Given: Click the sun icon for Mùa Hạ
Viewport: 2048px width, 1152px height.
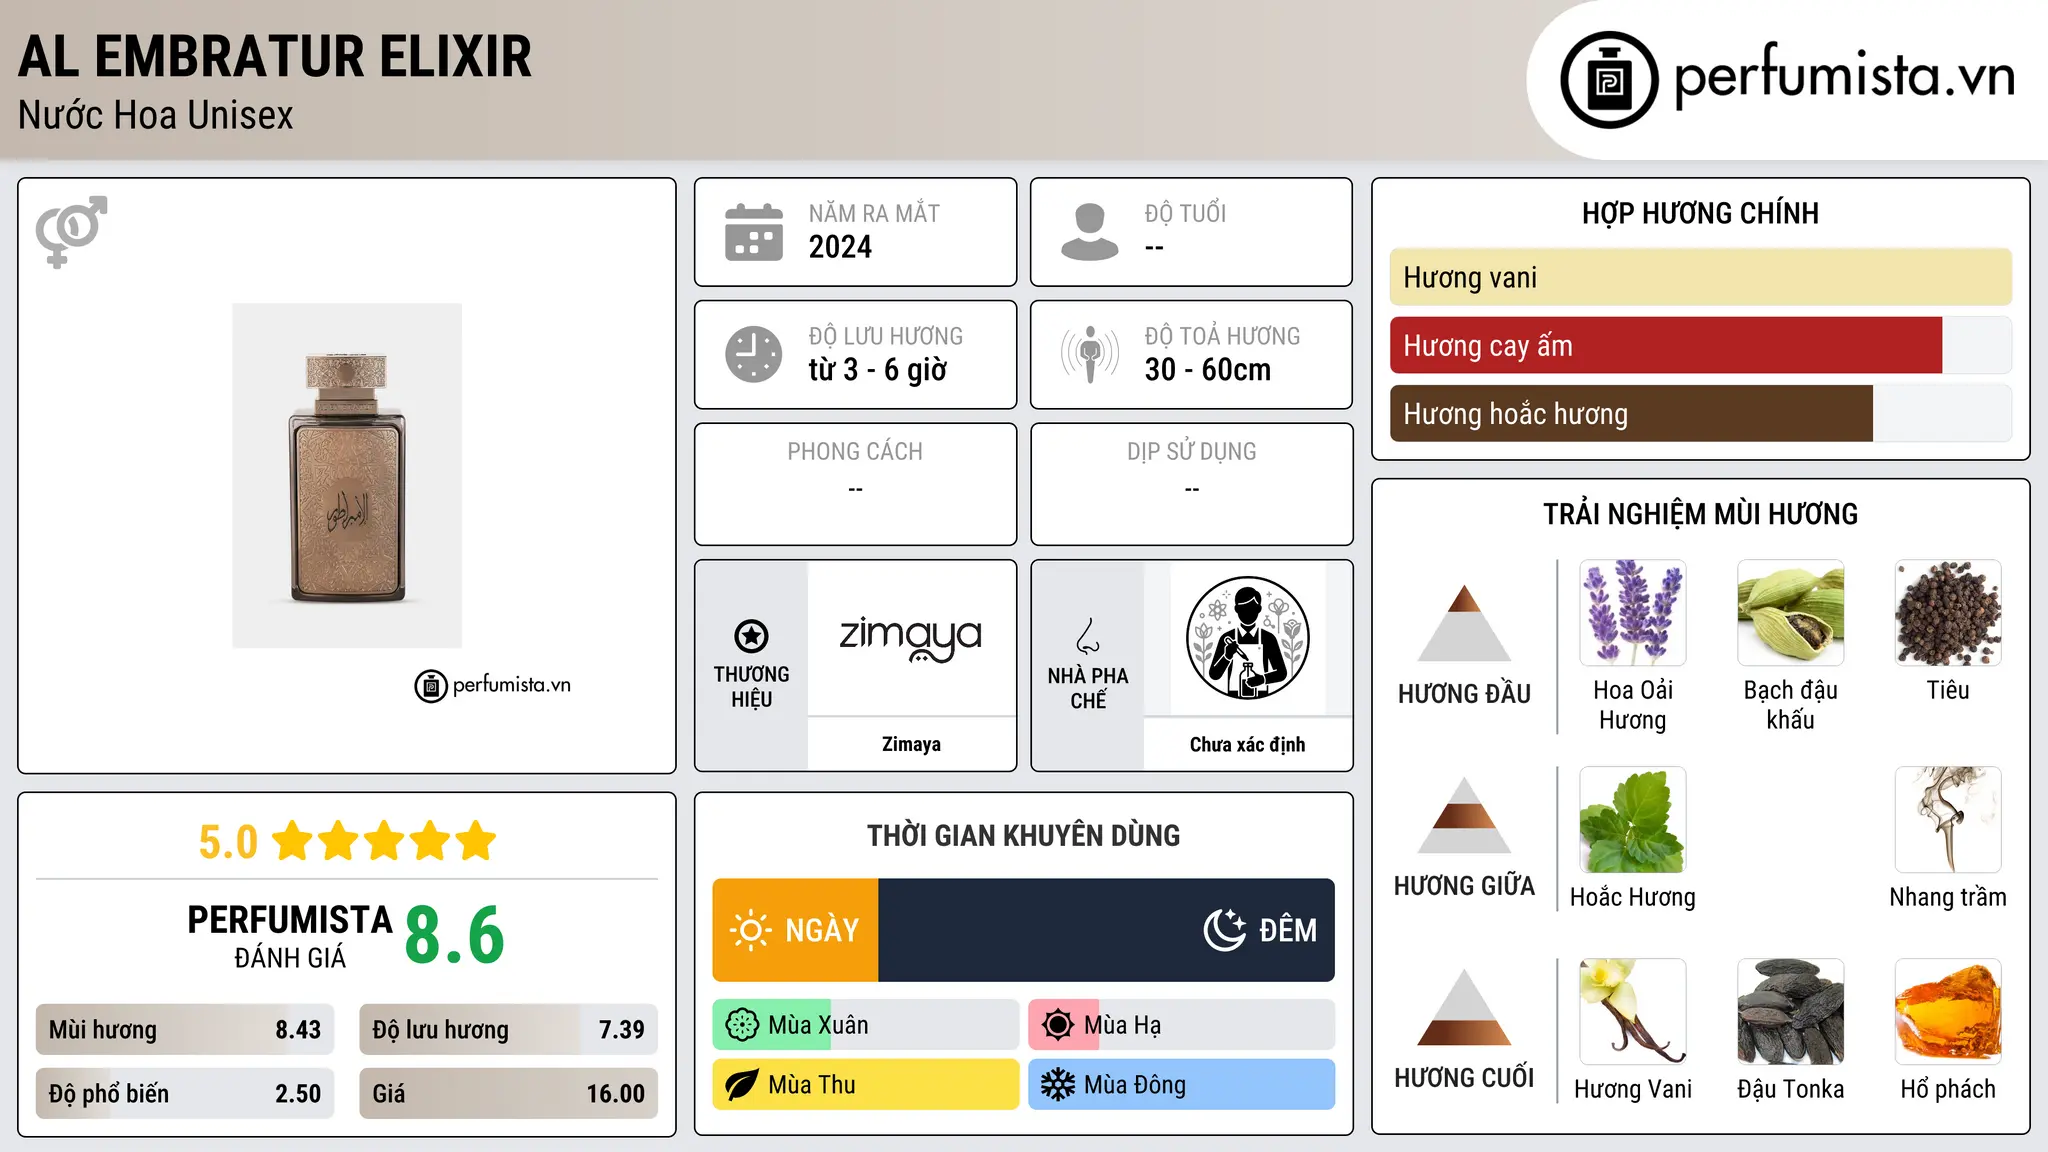Looking at the screenshot, I should pos(1058,1025).
